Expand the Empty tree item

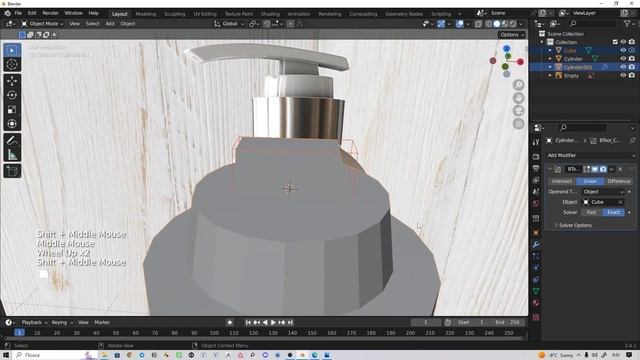click(x=550, y=76)
